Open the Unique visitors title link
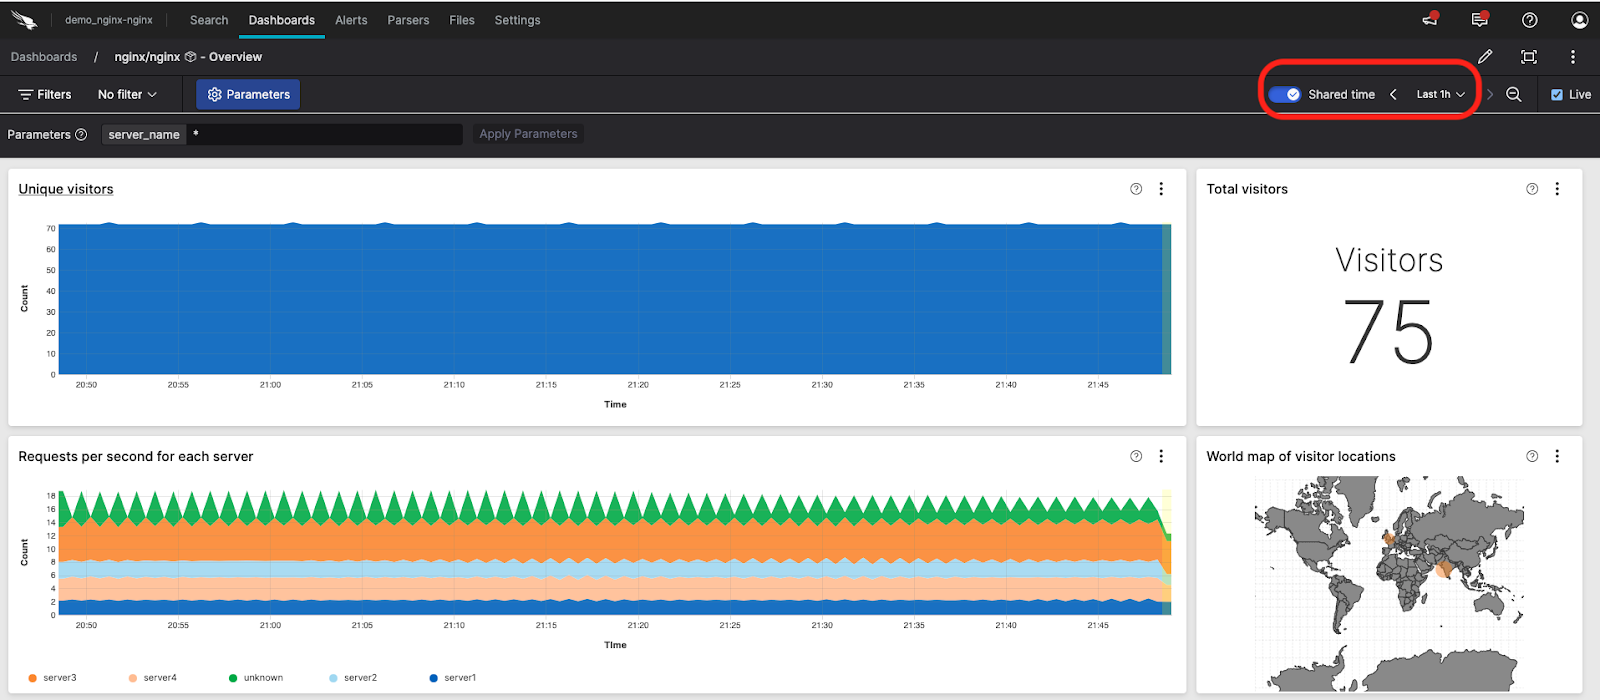Image resolution: width=1600 pixels, height=700 pixels. 66,189
